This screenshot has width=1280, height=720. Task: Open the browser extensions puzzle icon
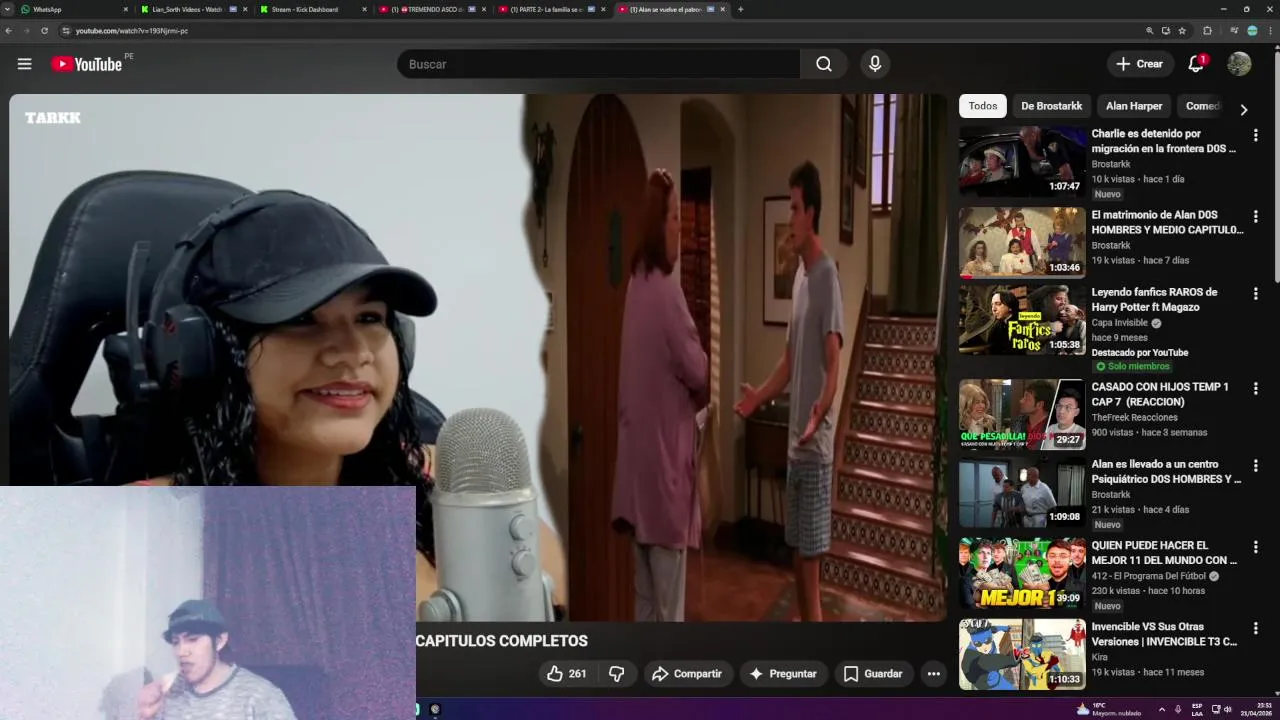[x=1207, y=31]
